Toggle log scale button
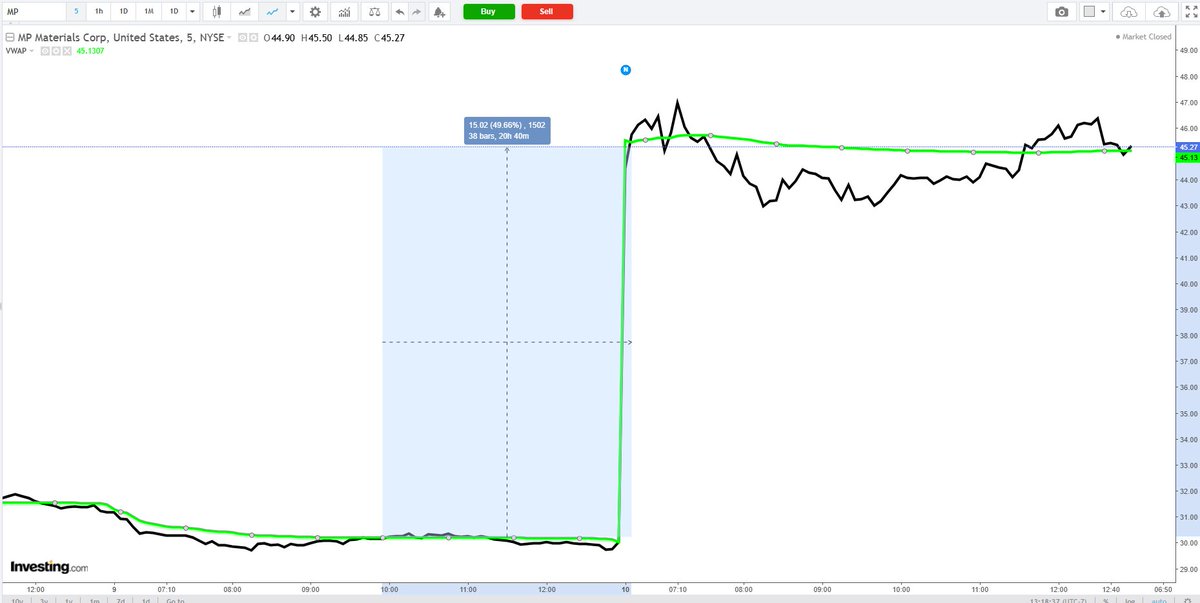Image resolution: width=1200 pixels, height=603 pixels. tap(1129, 600)
